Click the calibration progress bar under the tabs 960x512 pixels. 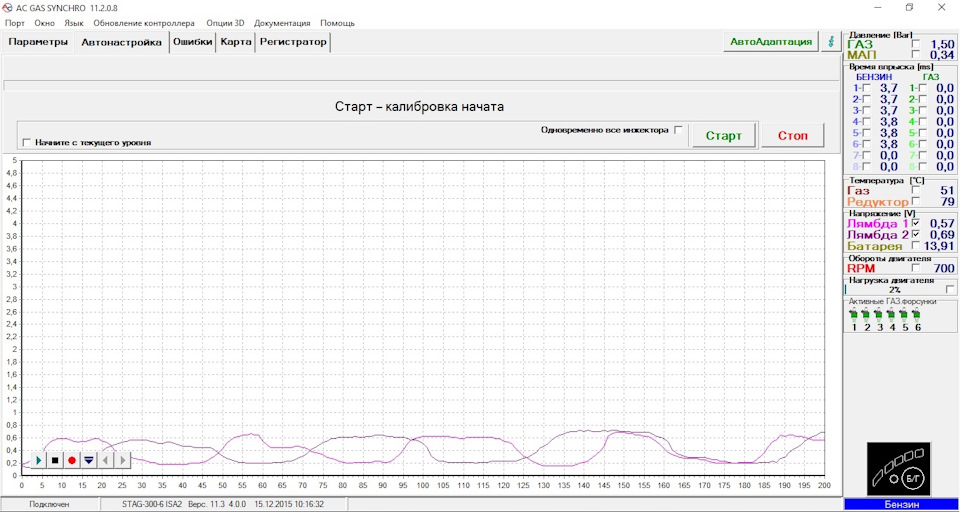pos(419,85)
